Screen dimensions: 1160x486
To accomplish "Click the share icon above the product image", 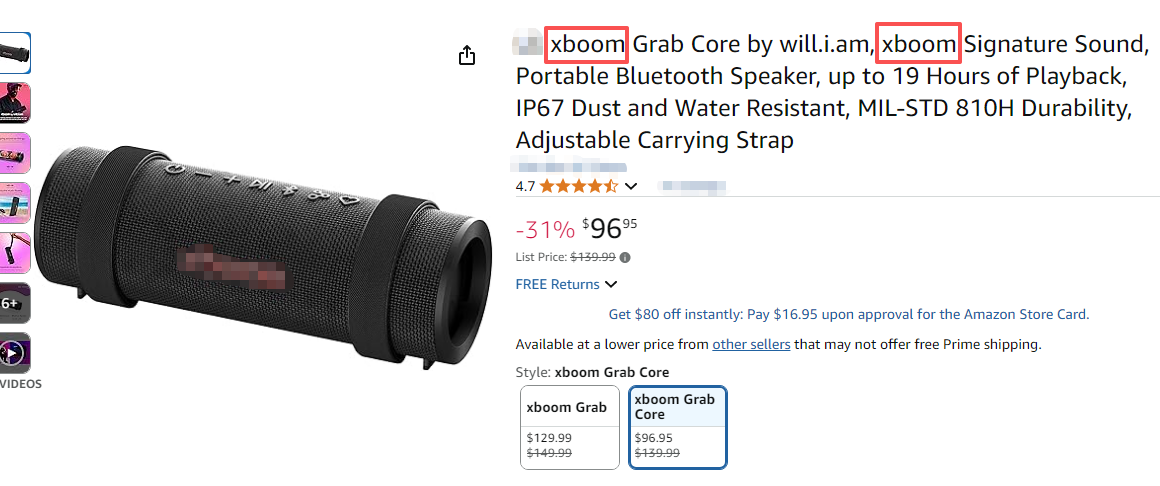I will (x=467, y=56).
